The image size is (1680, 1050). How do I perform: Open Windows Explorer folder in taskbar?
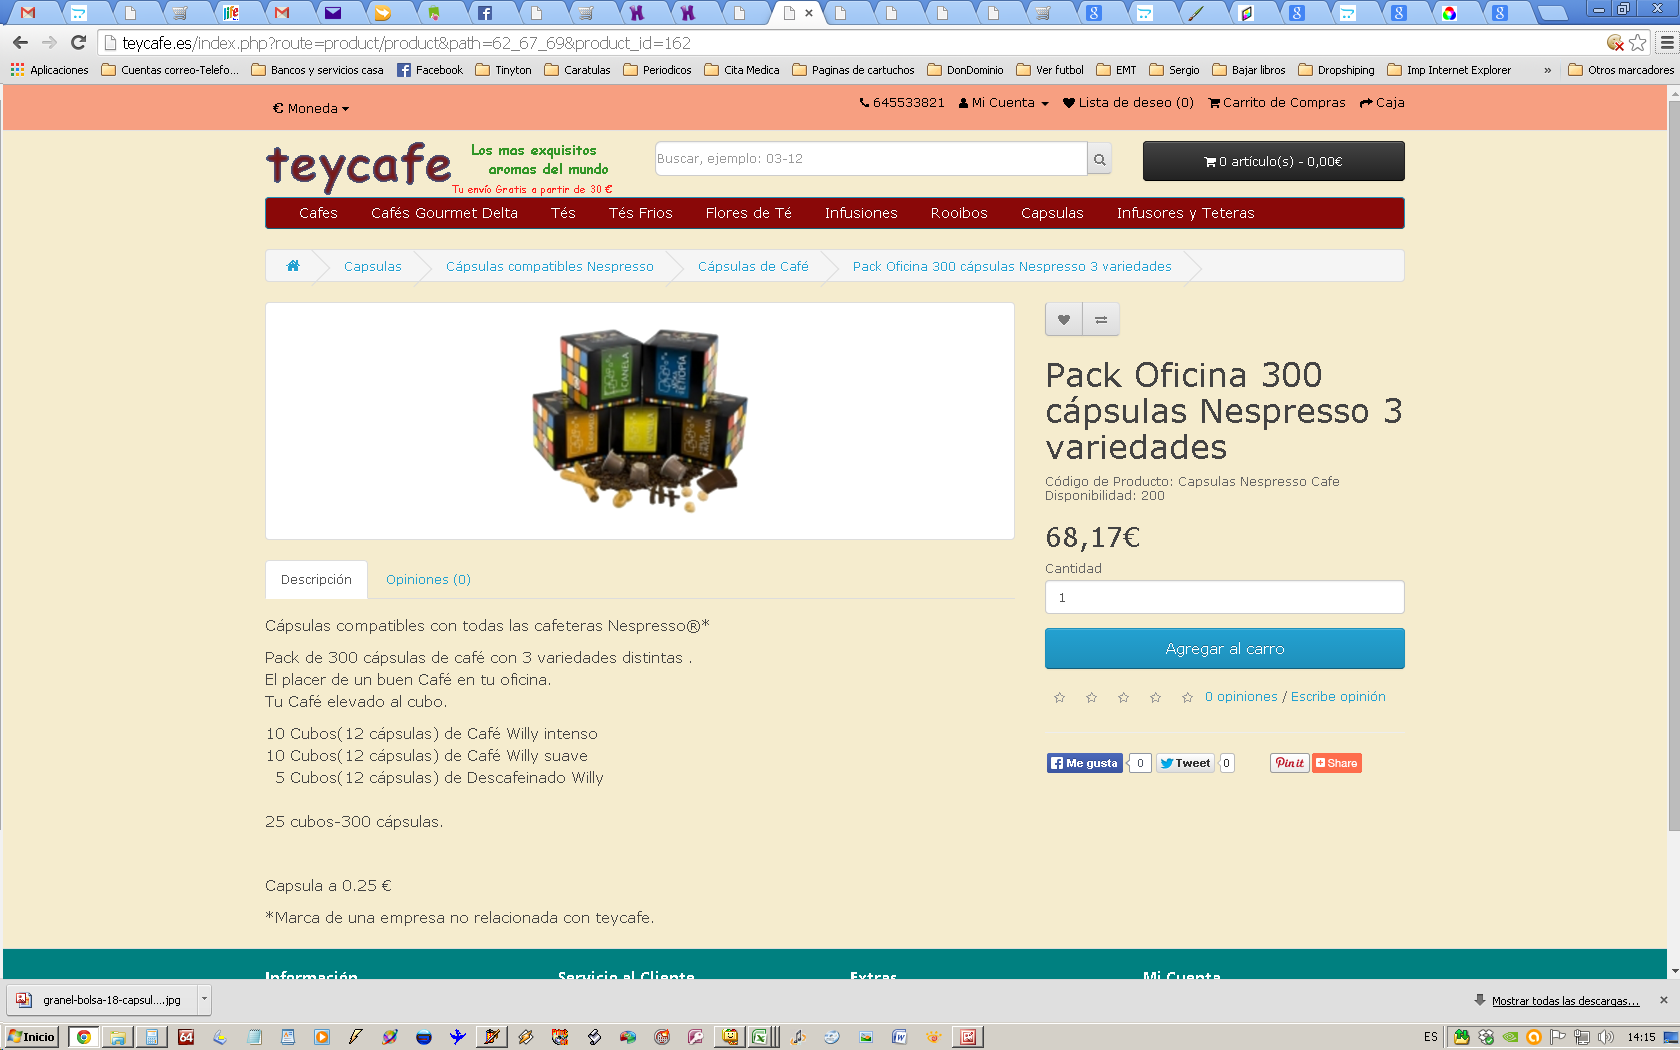117,1037
